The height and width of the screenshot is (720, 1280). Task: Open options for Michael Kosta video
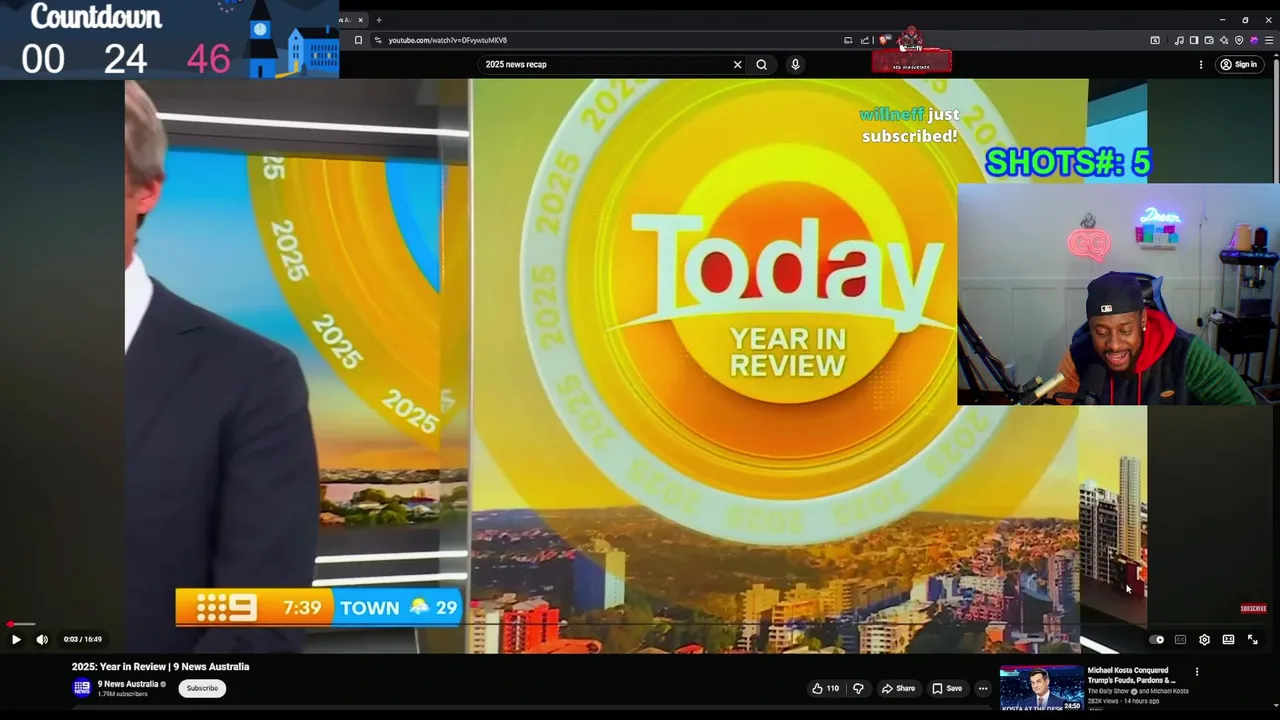click(x=1197, y=672)
